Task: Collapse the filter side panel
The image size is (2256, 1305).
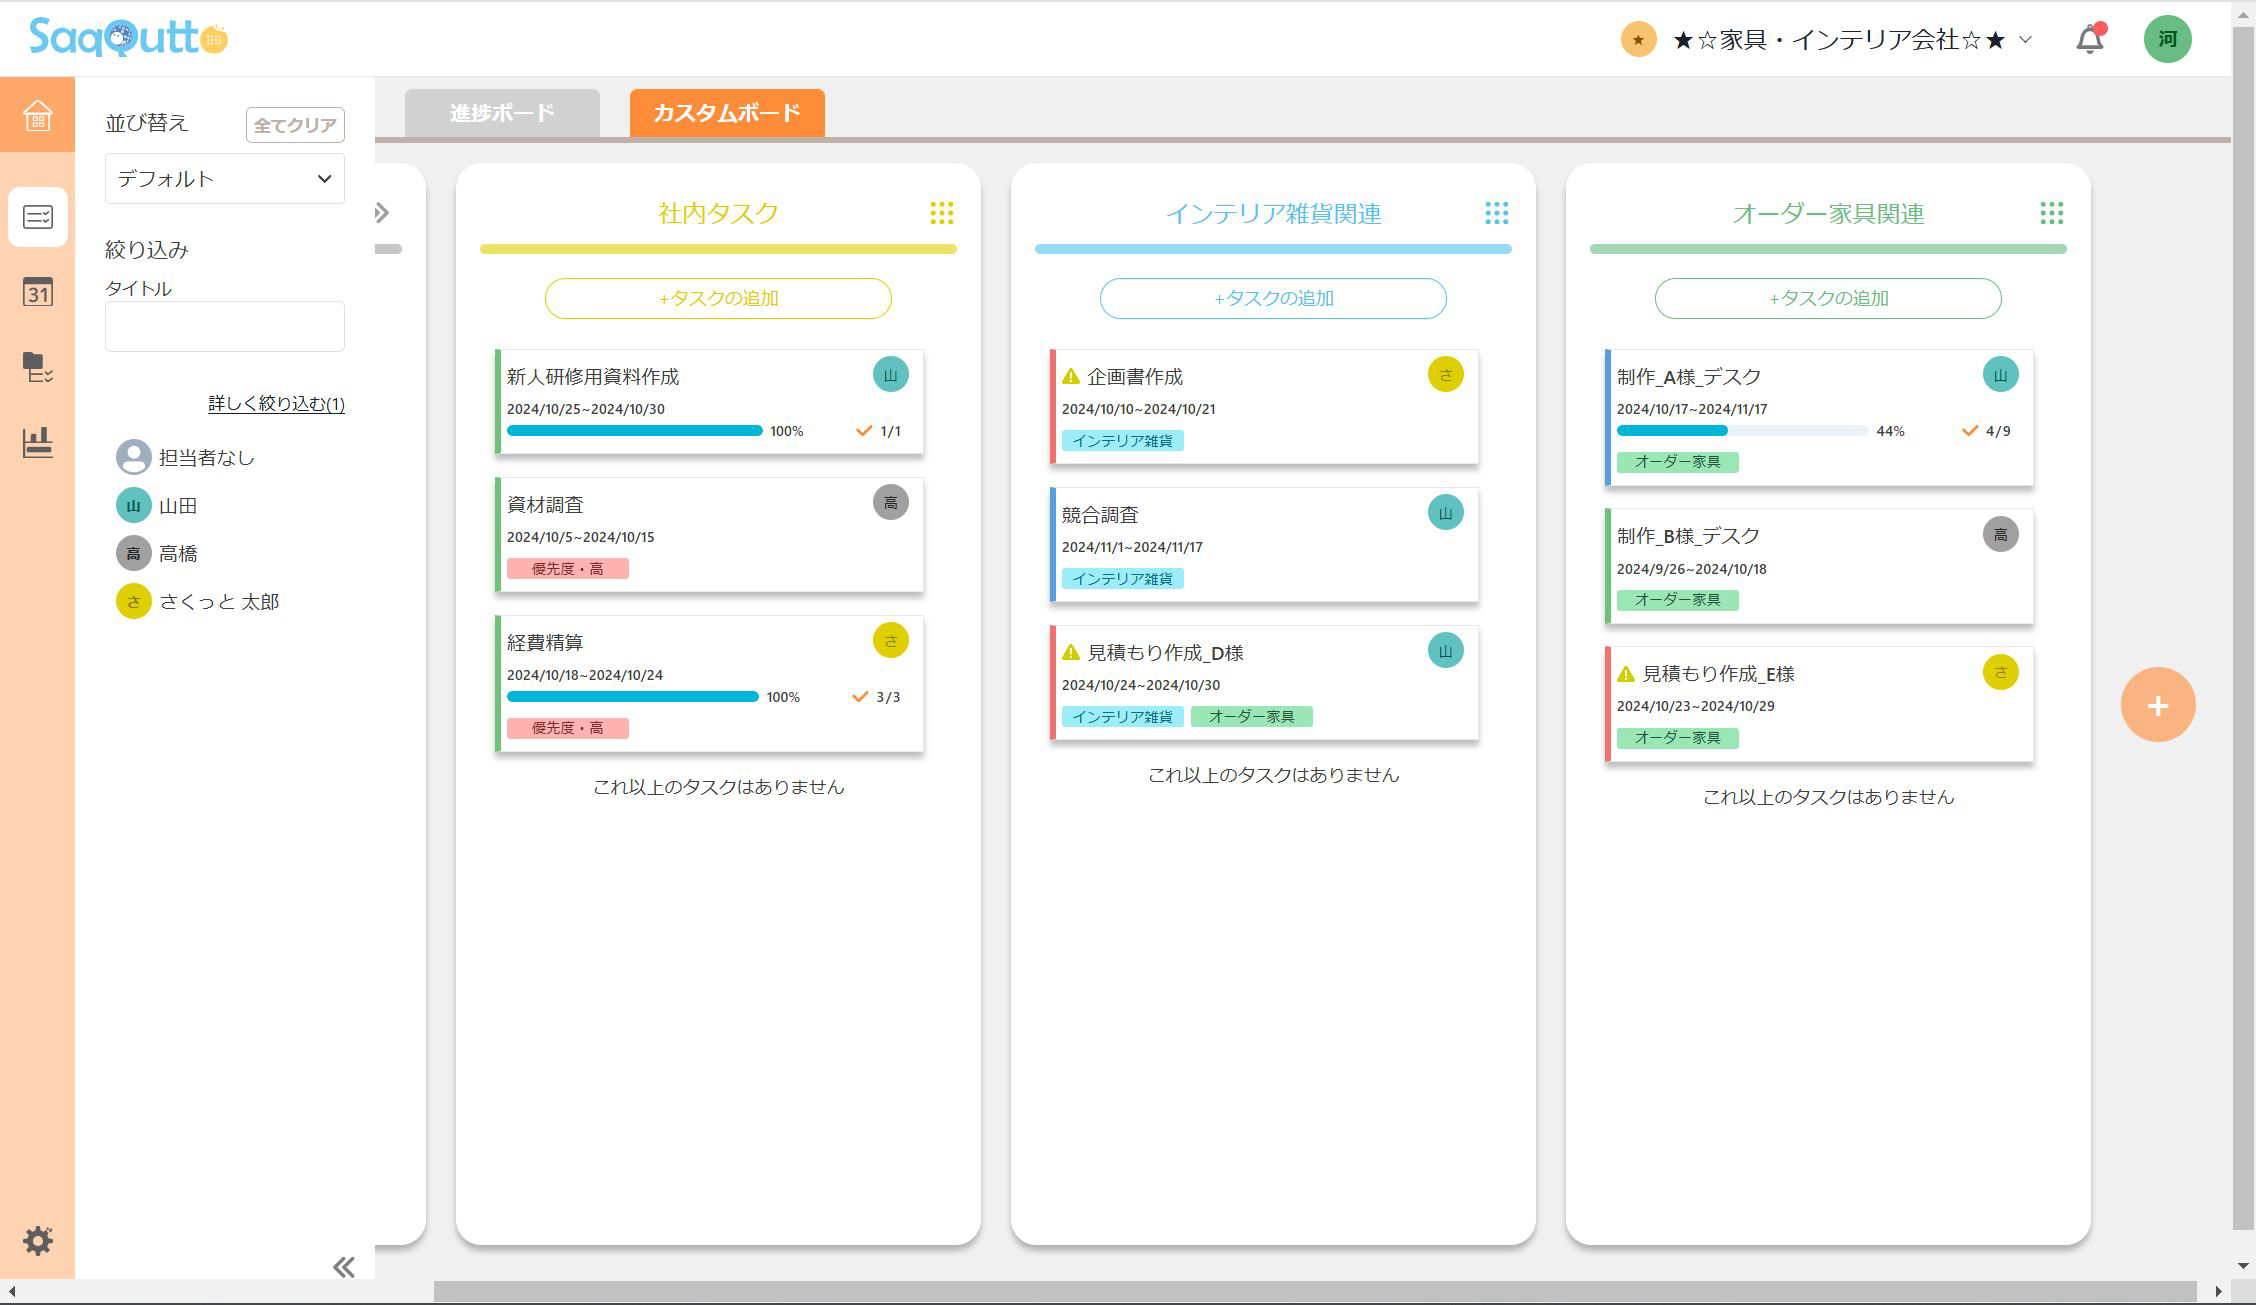Action: pyautogui.click(x=343, y=1267)
